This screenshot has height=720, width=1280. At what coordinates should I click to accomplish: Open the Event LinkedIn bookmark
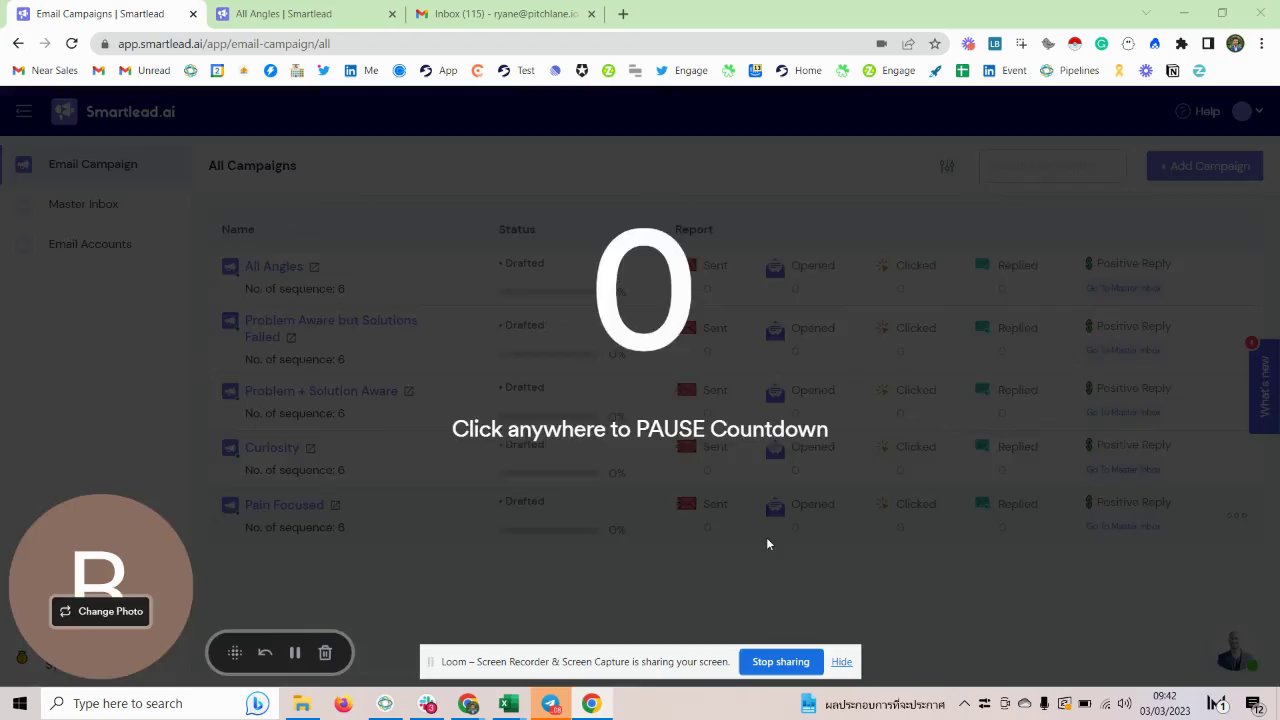coord(1005,71)
